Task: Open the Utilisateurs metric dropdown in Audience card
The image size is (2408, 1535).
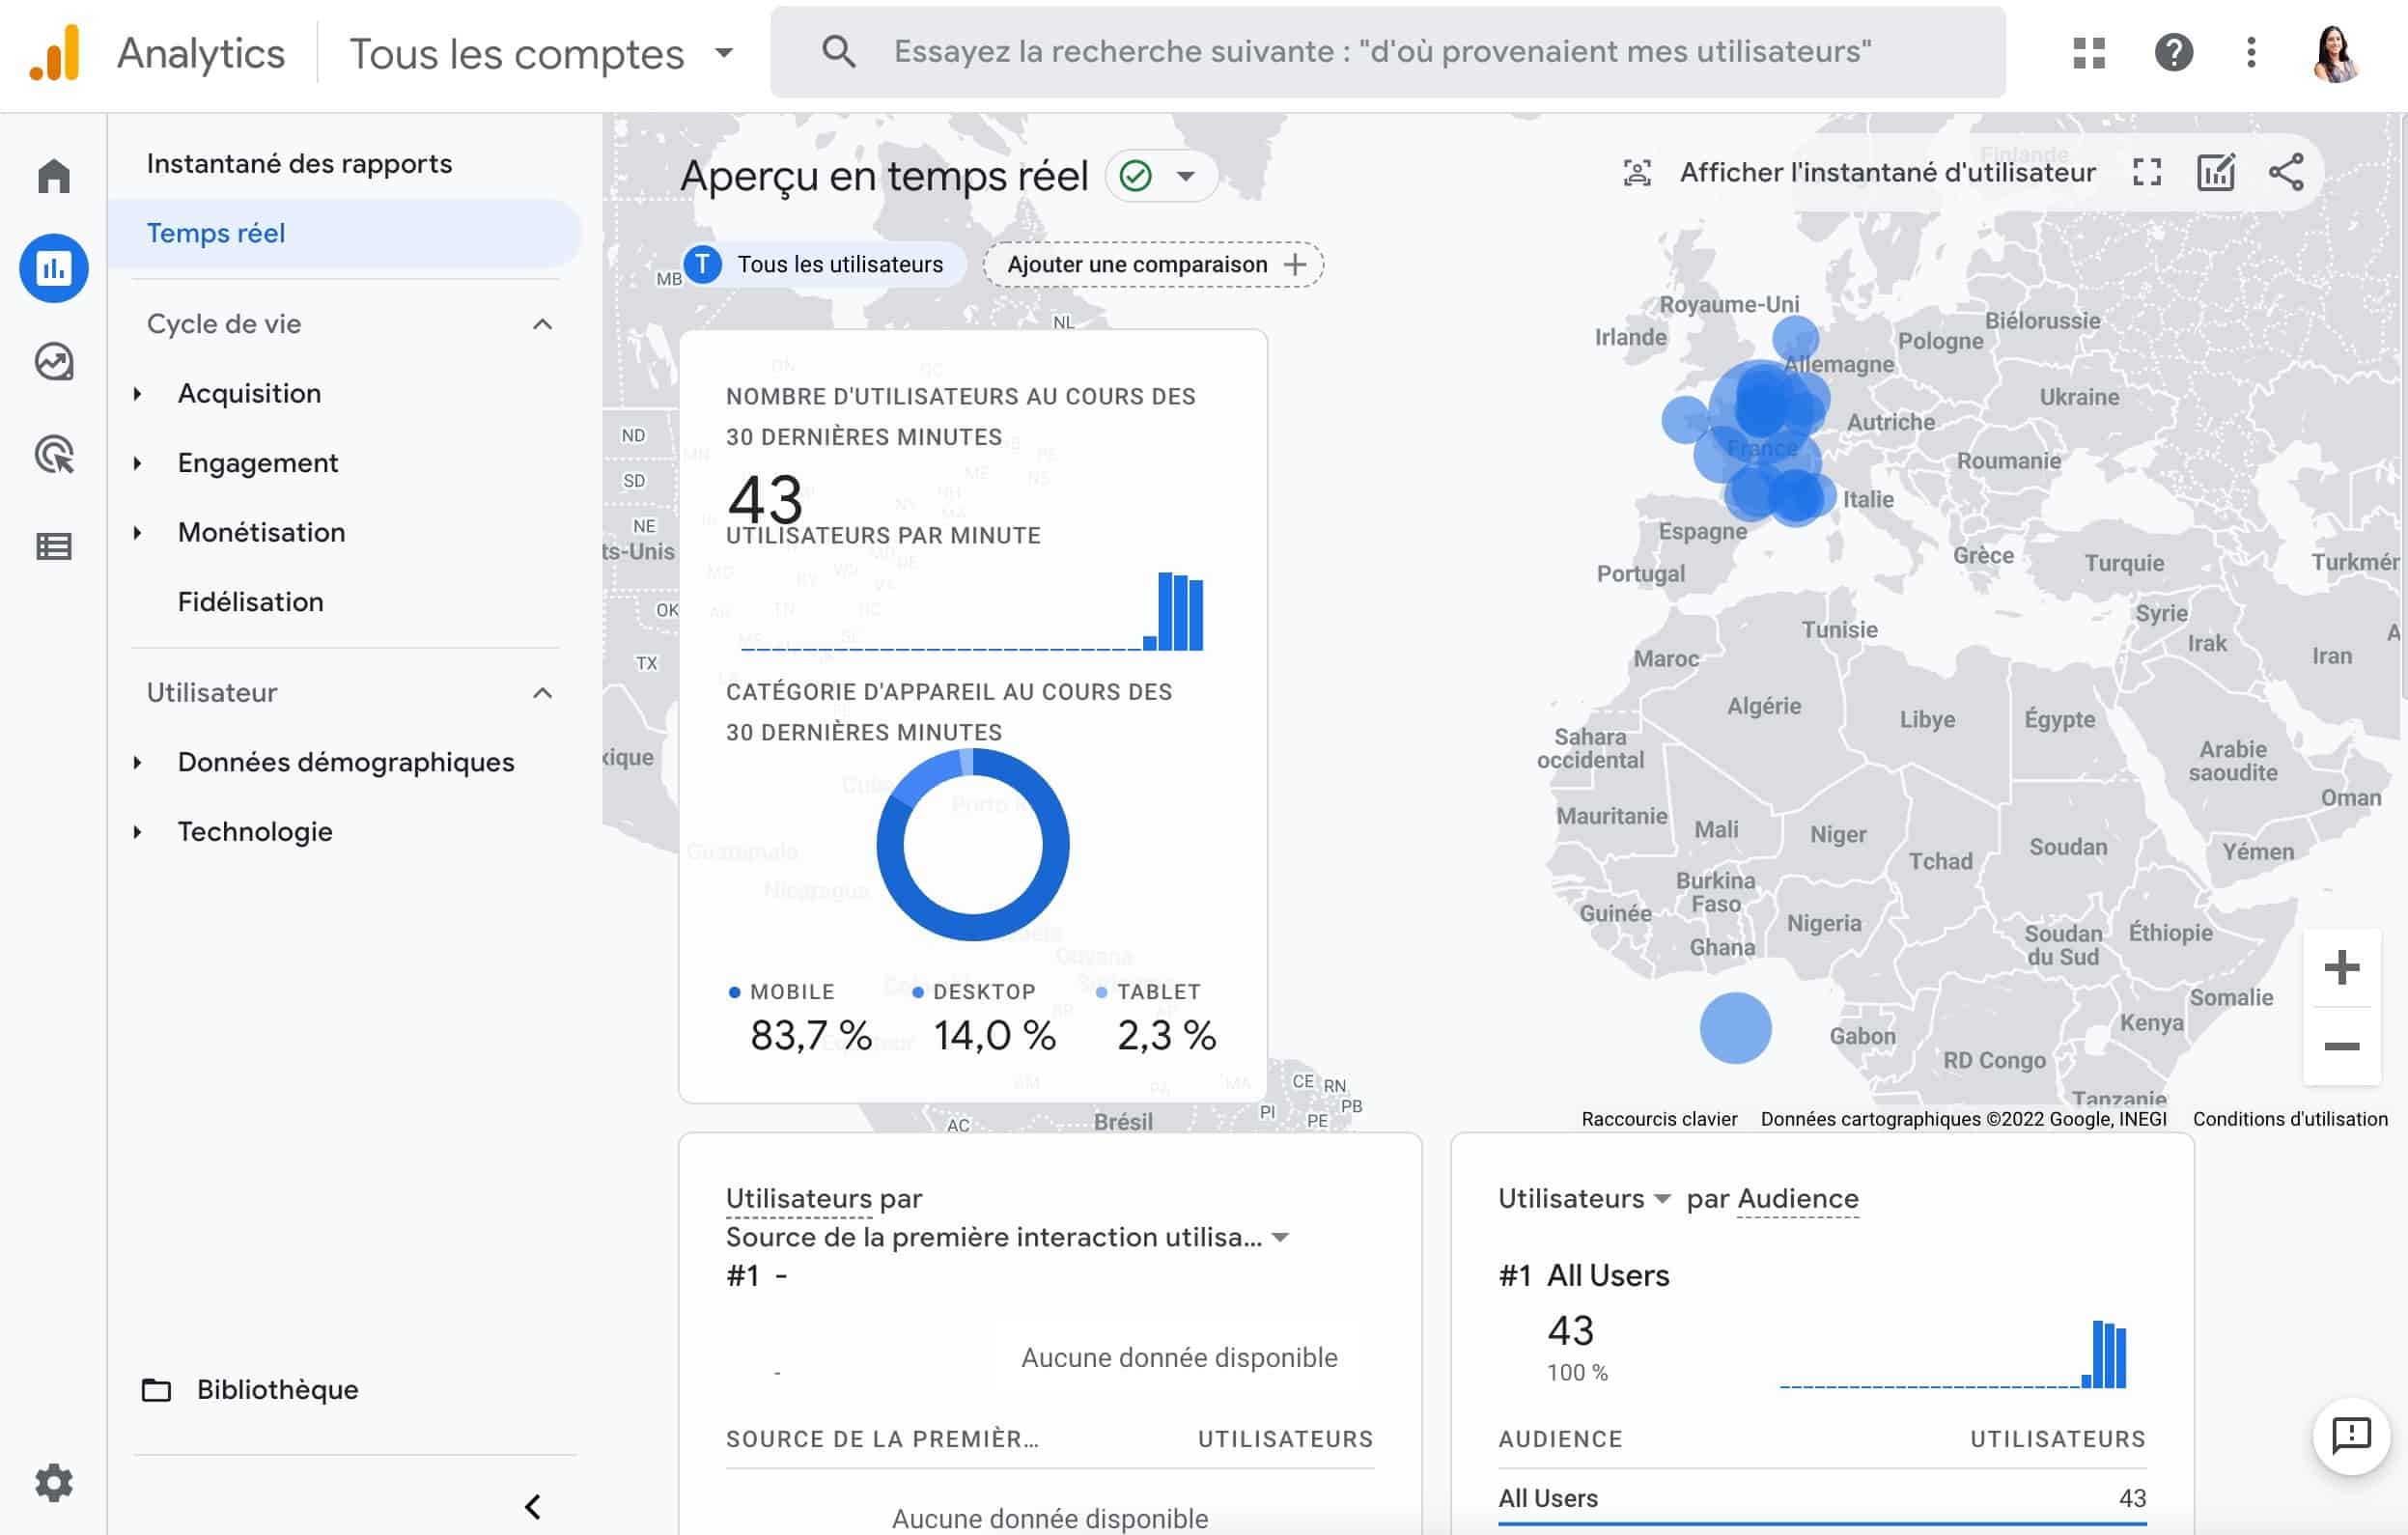Action: (x=1583, y=1198)
